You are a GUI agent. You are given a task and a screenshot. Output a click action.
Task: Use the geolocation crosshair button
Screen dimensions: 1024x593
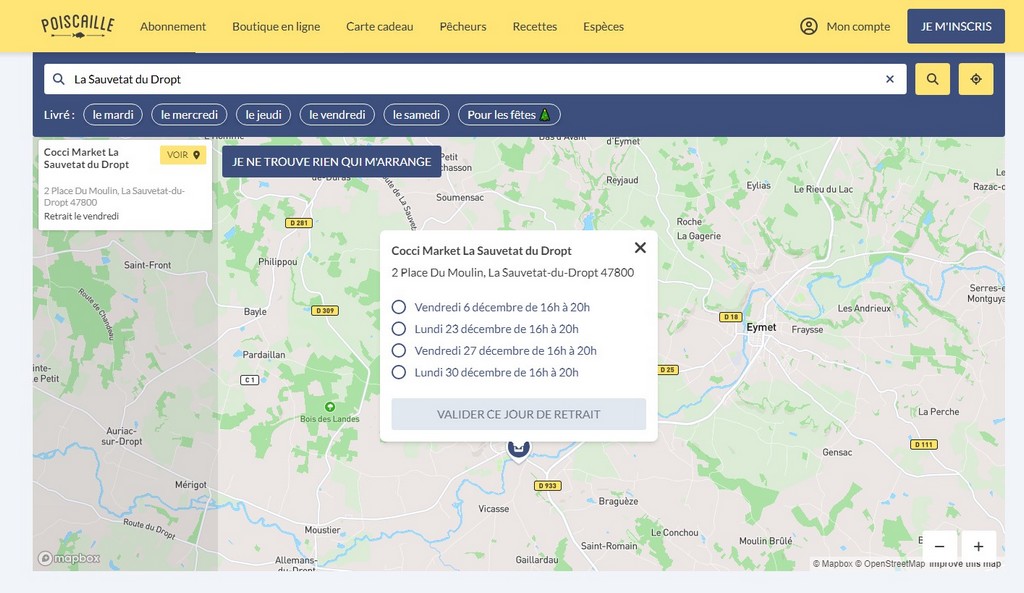click(x=976, y=79)
